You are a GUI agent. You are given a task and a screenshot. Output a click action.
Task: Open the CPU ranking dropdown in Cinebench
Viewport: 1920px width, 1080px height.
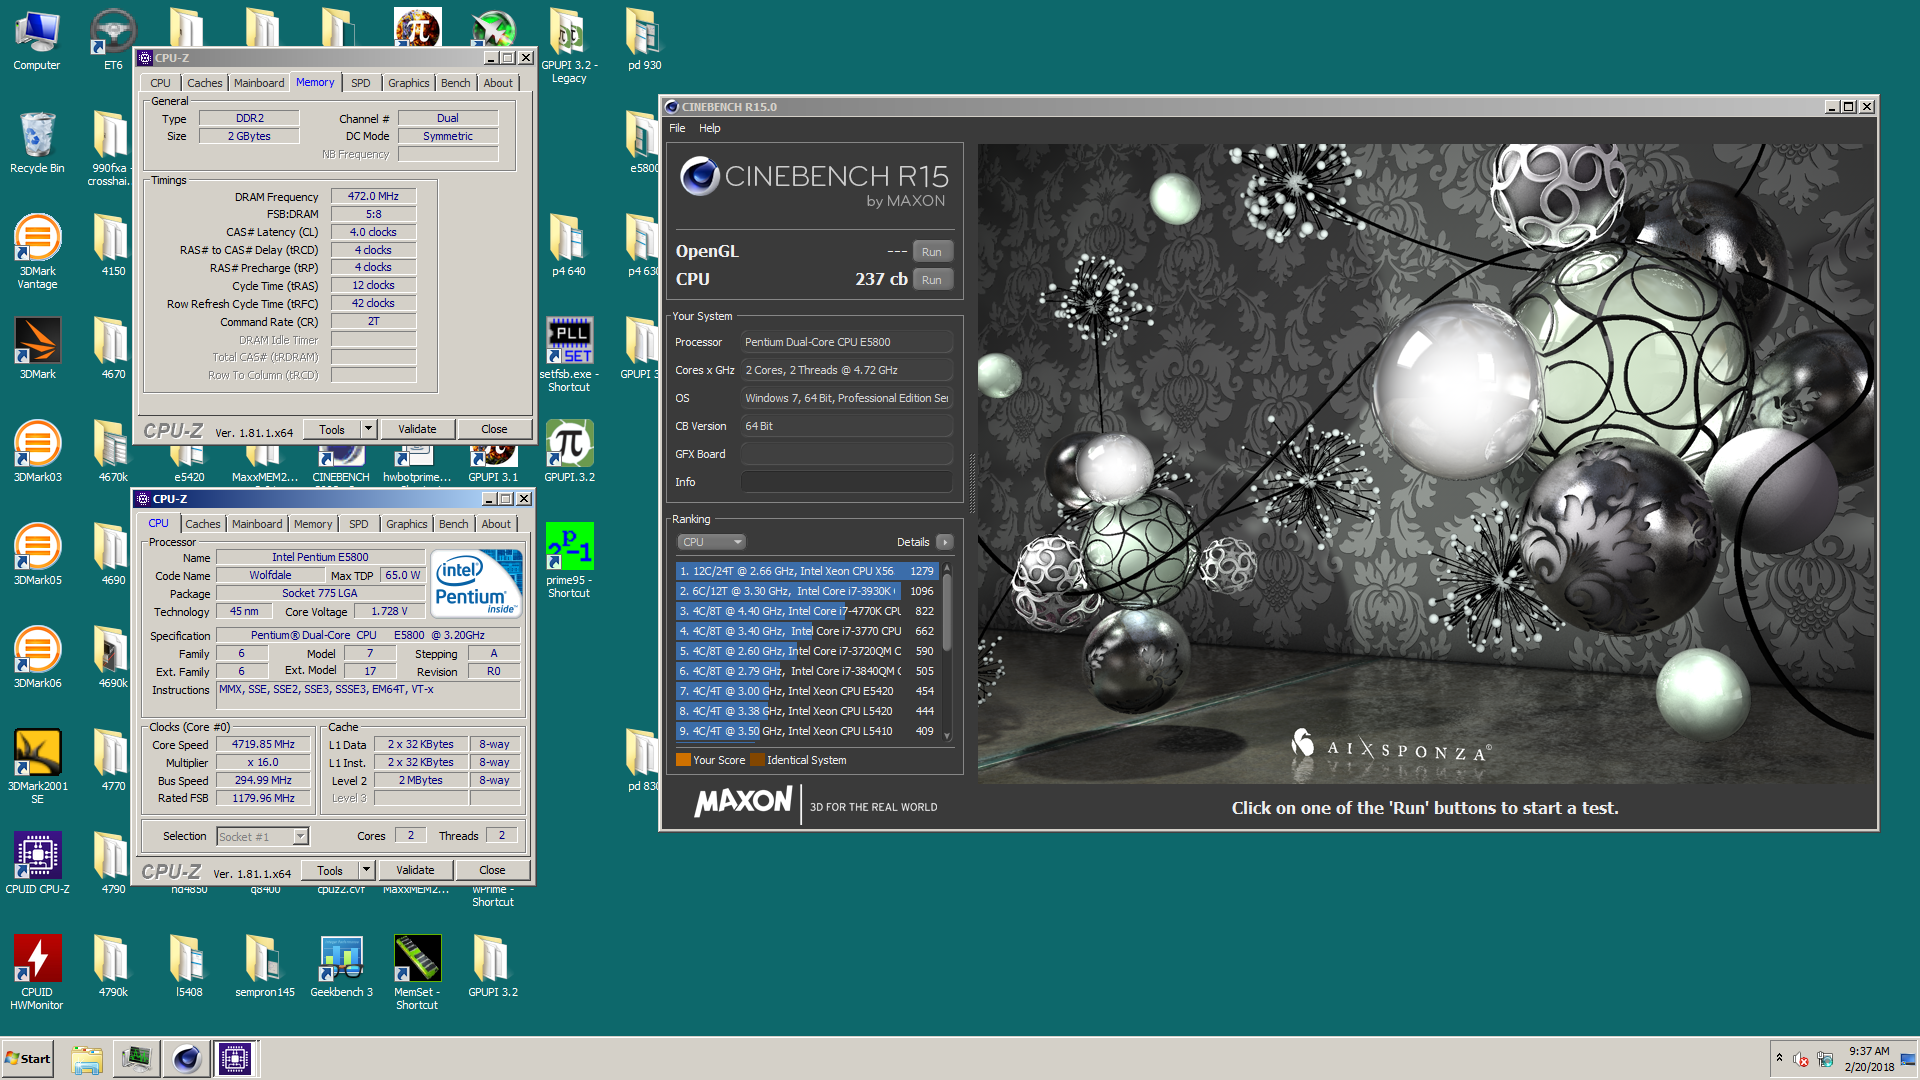pyautogui.click(x=712, y=542)
